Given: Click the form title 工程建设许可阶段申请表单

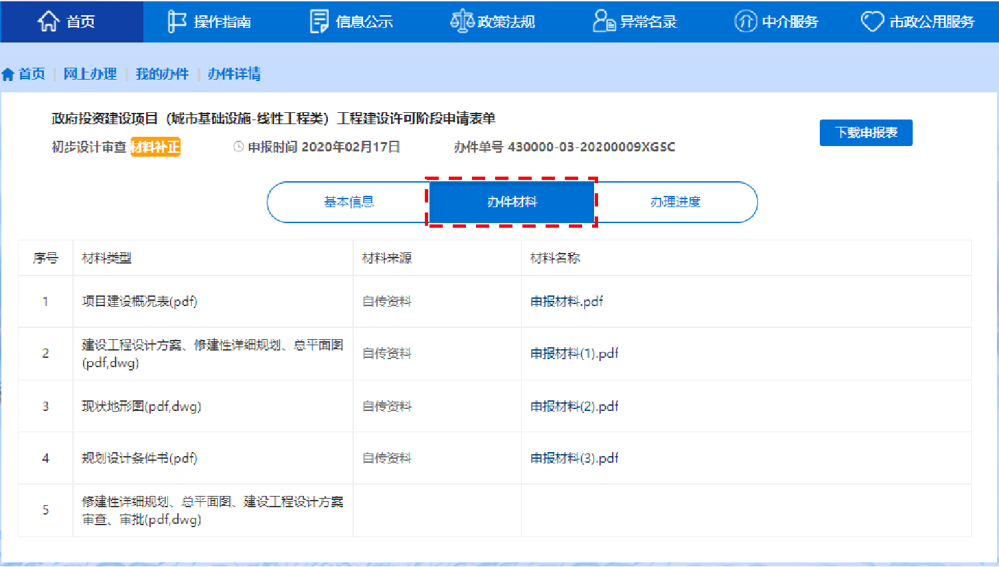Looking at the screenshot, I should point(416,118).
